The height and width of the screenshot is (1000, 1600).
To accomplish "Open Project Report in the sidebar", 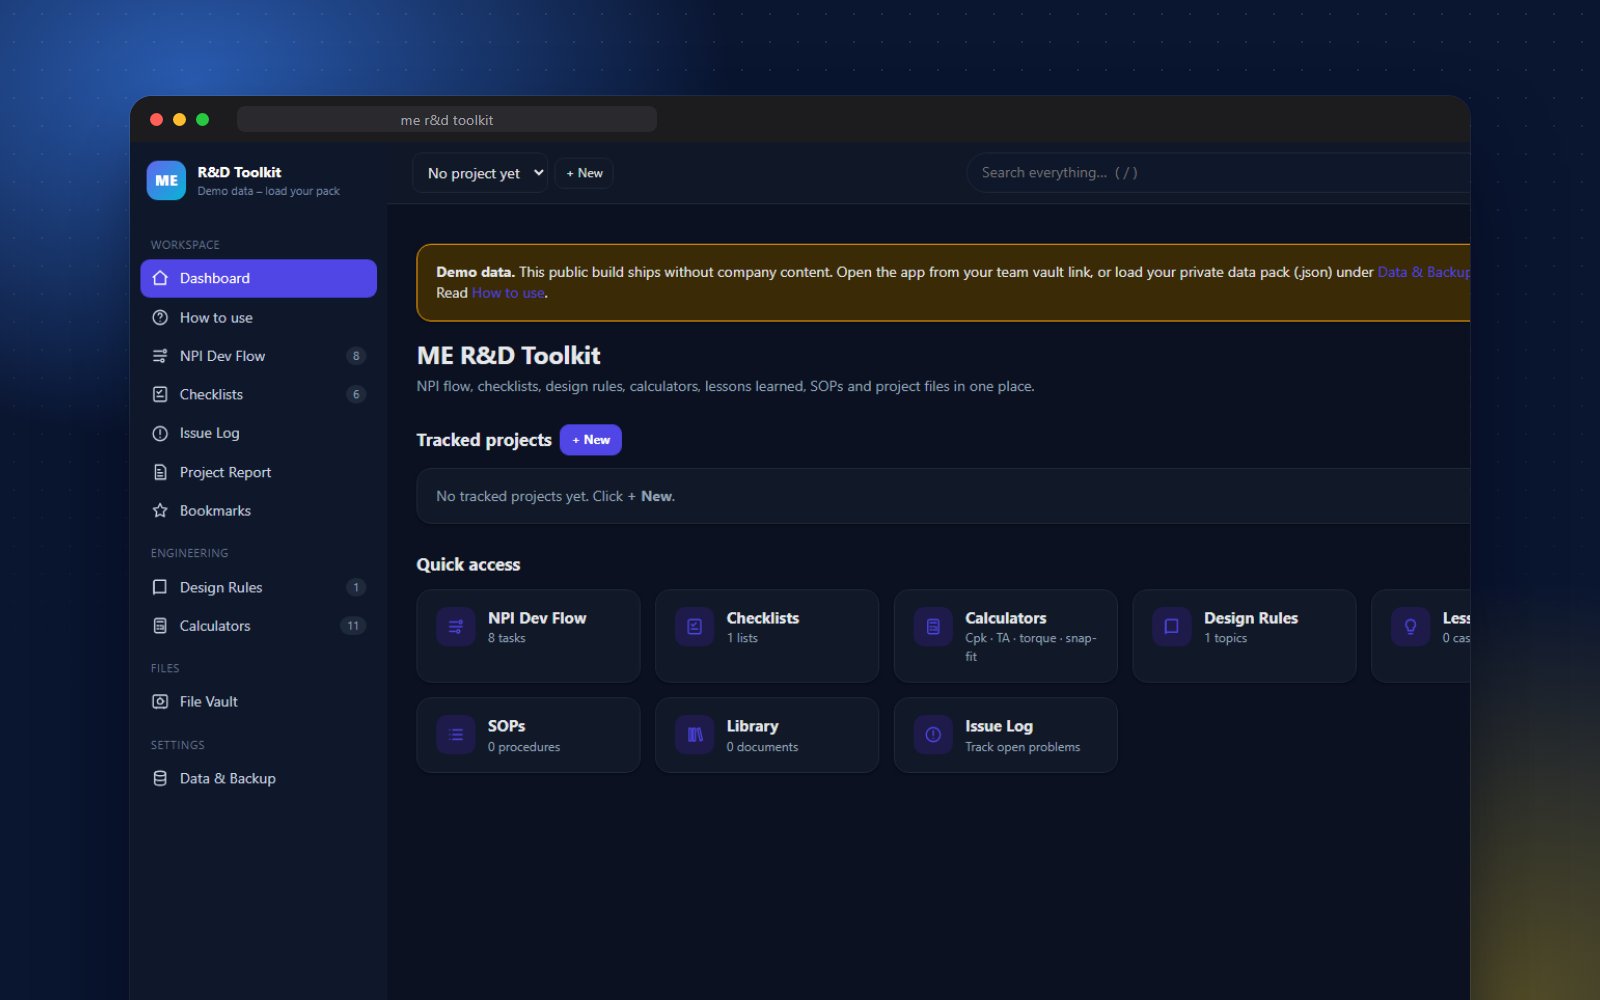I will (x=258, y=472).
